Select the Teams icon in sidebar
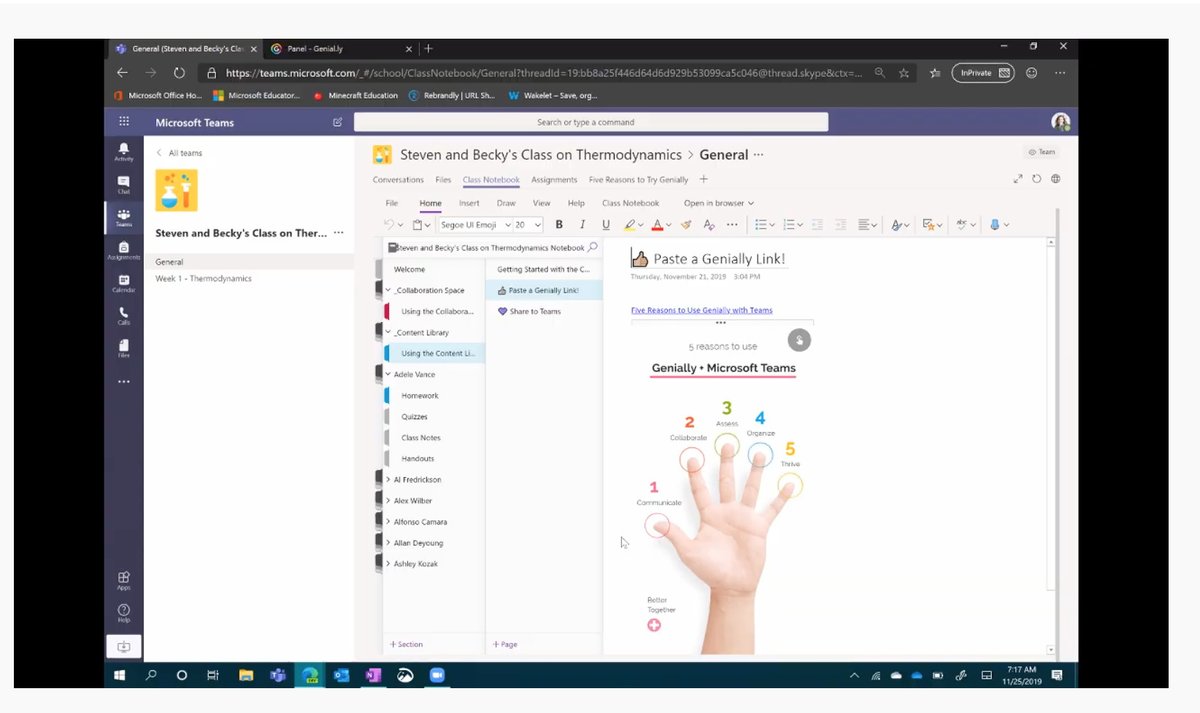This screenshot has height=713, width=1200. pyautogui.click(x=124, y=217)
